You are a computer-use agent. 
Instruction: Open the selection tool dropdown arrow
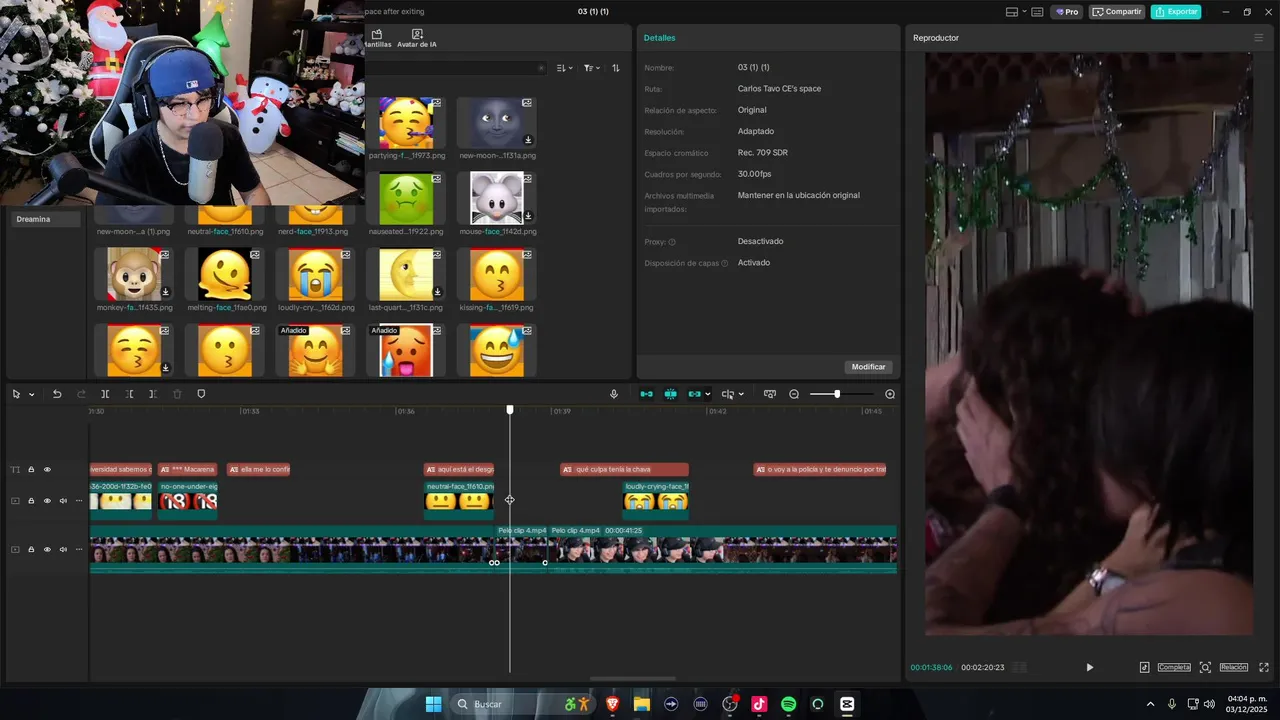pos(31,394)
